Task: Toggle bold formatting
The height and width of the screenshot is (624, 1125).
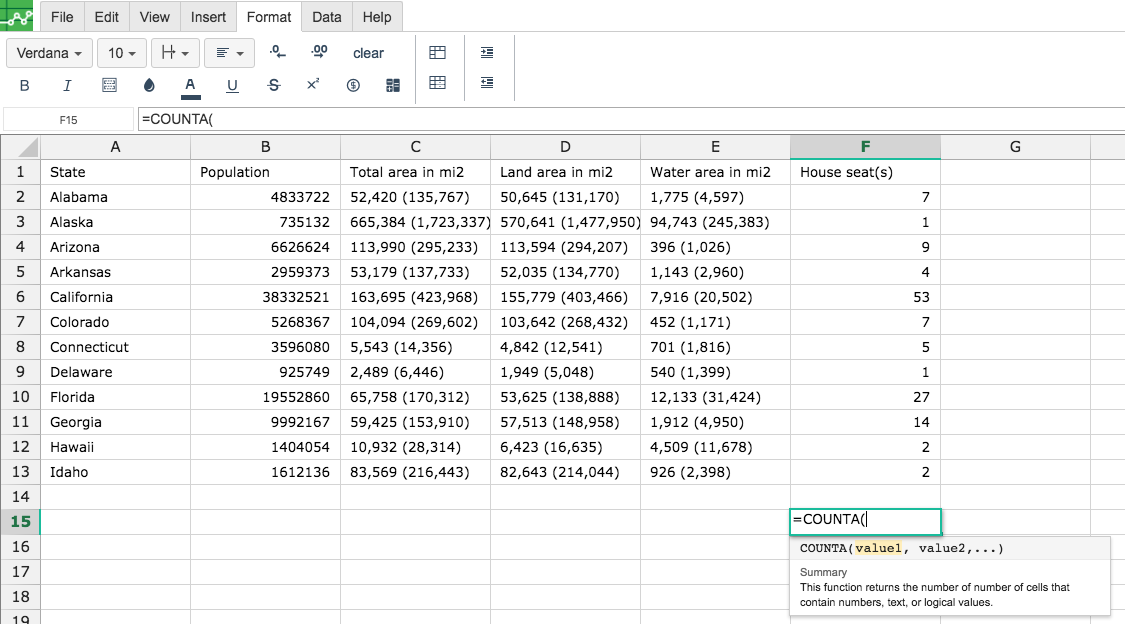Action: tap(25, 86)
